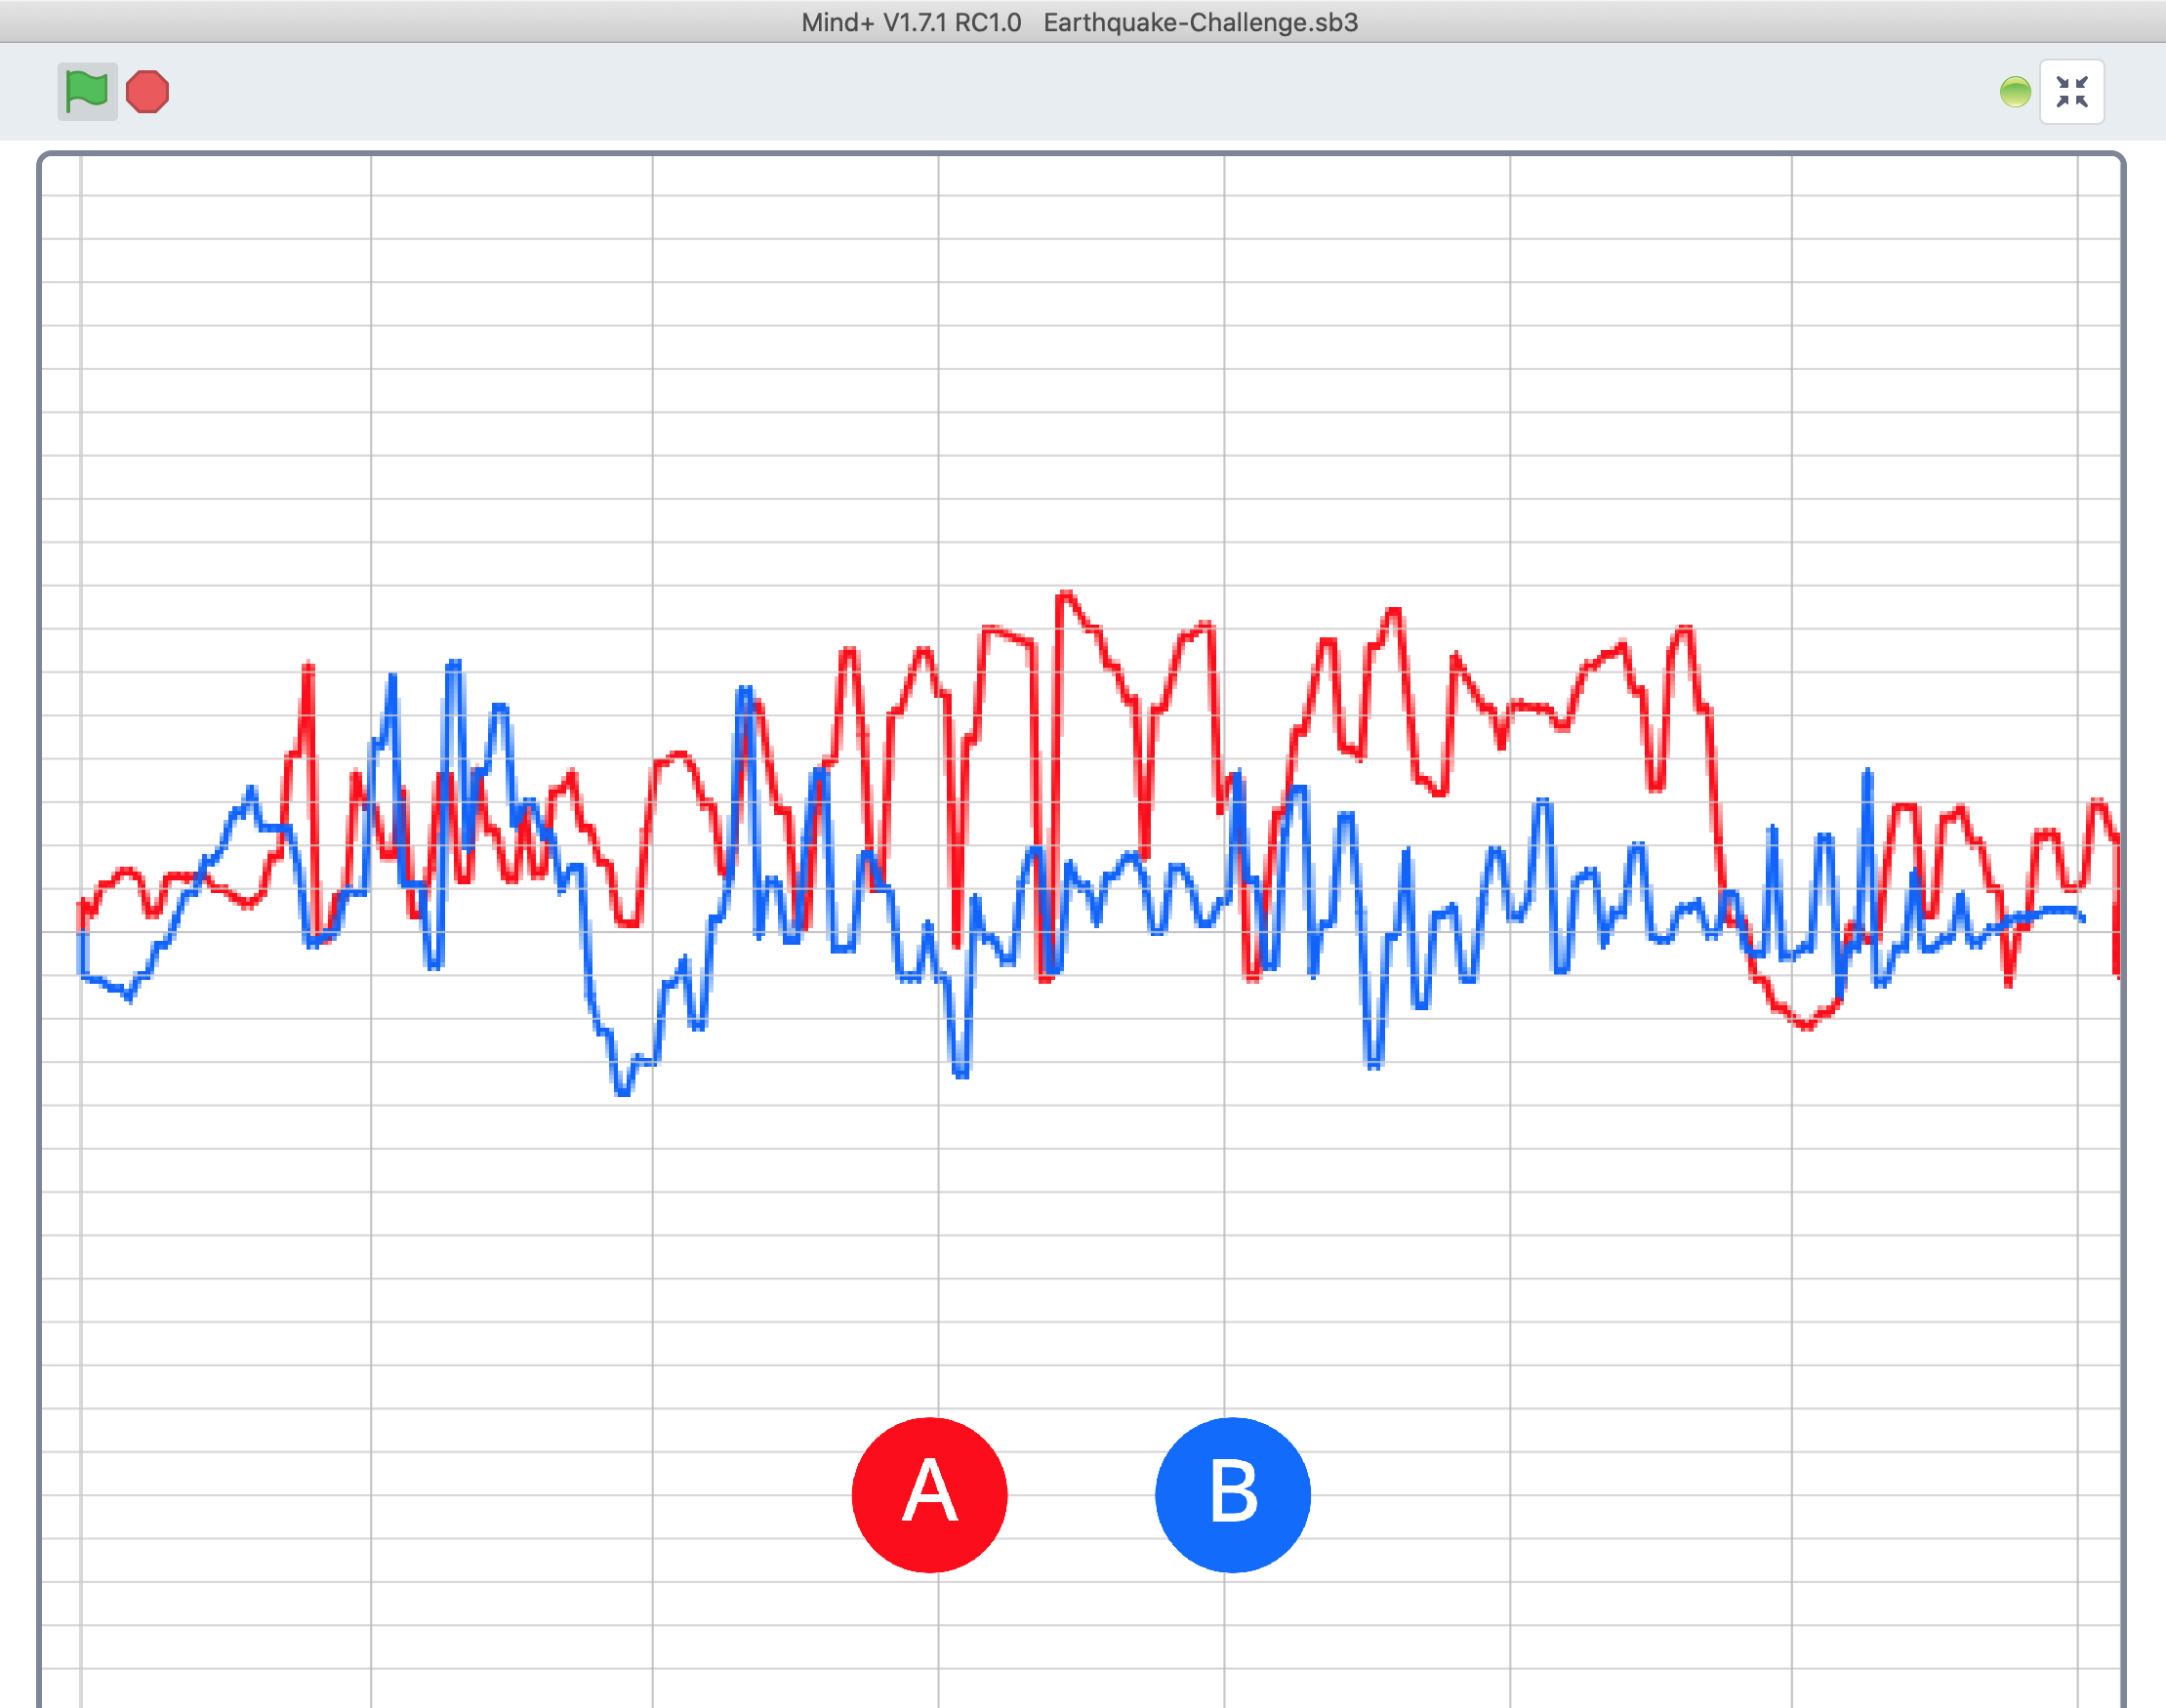Click the Mind+ V1.7.1 RC1.0 title text
Image resolution: width=2166 pixels, height=1708 pixels.
pos(910,22)
